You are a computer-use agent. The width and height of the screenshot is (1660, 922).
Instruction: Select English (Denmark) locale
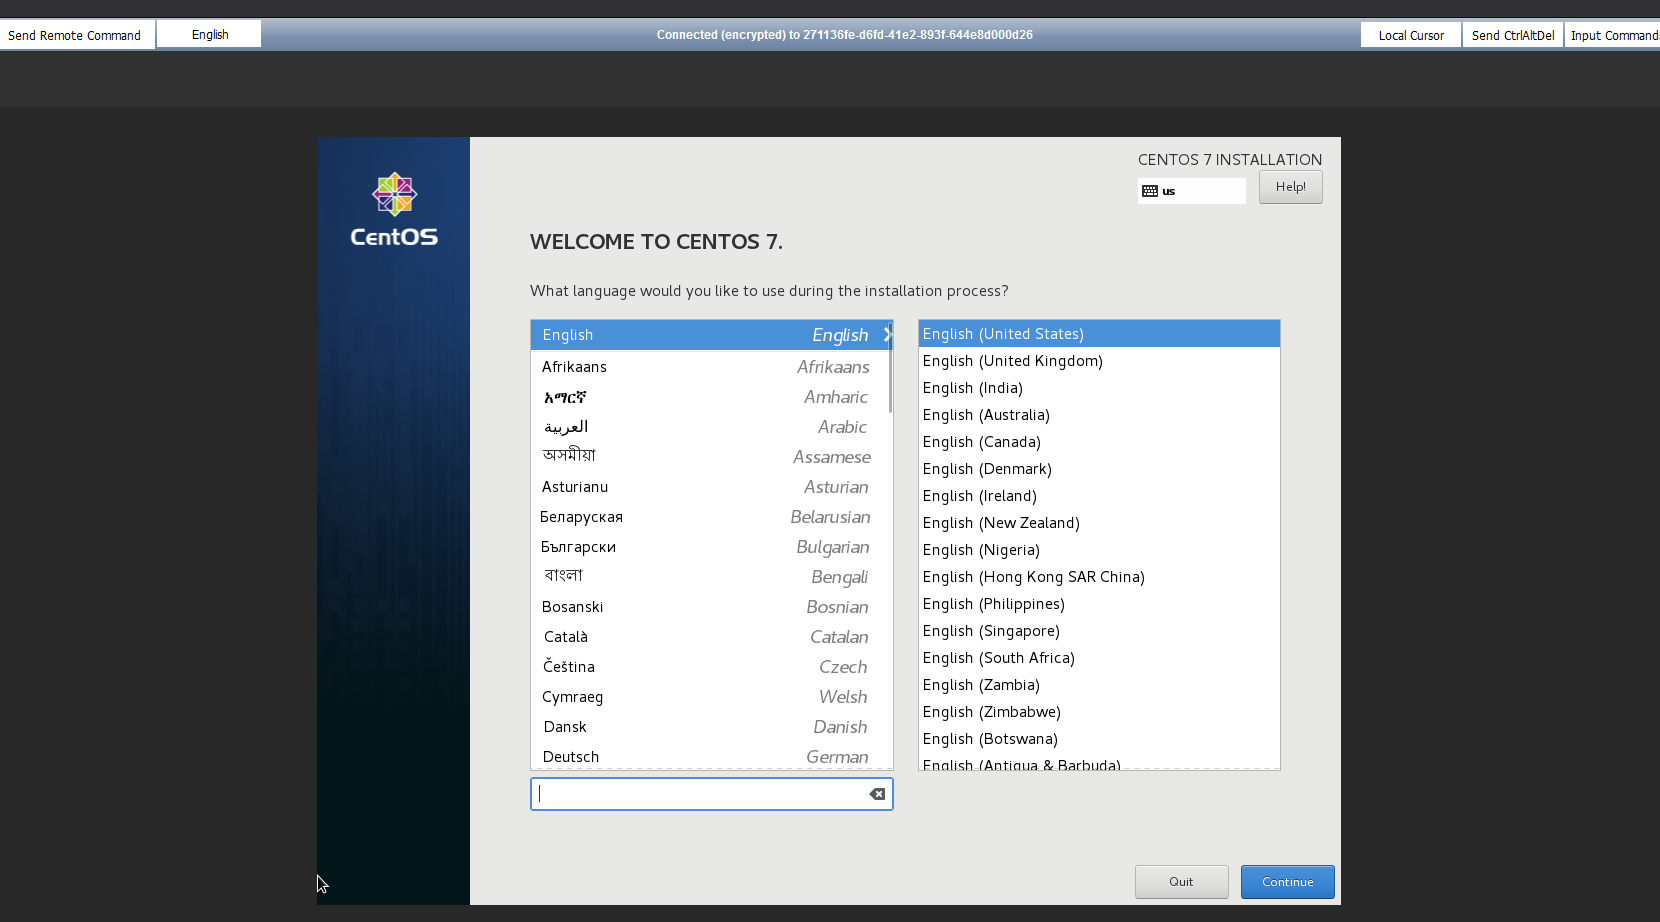click(x=1099, y=469)
